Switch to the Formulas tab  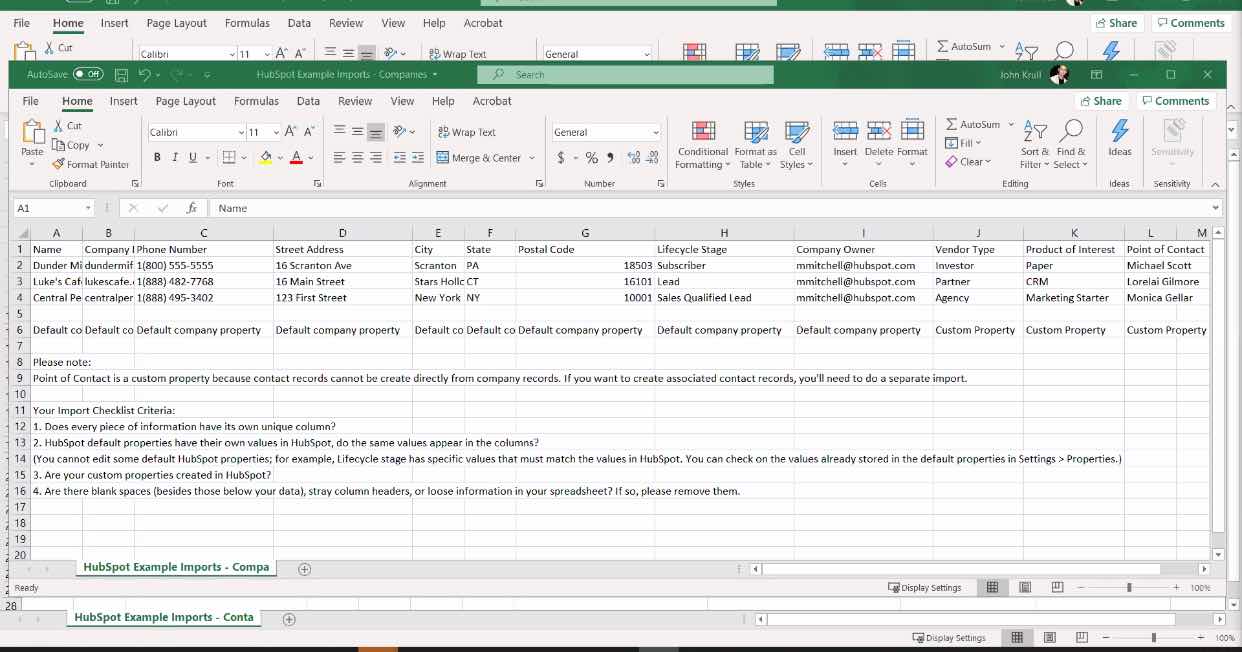click(x=257, y=101)
